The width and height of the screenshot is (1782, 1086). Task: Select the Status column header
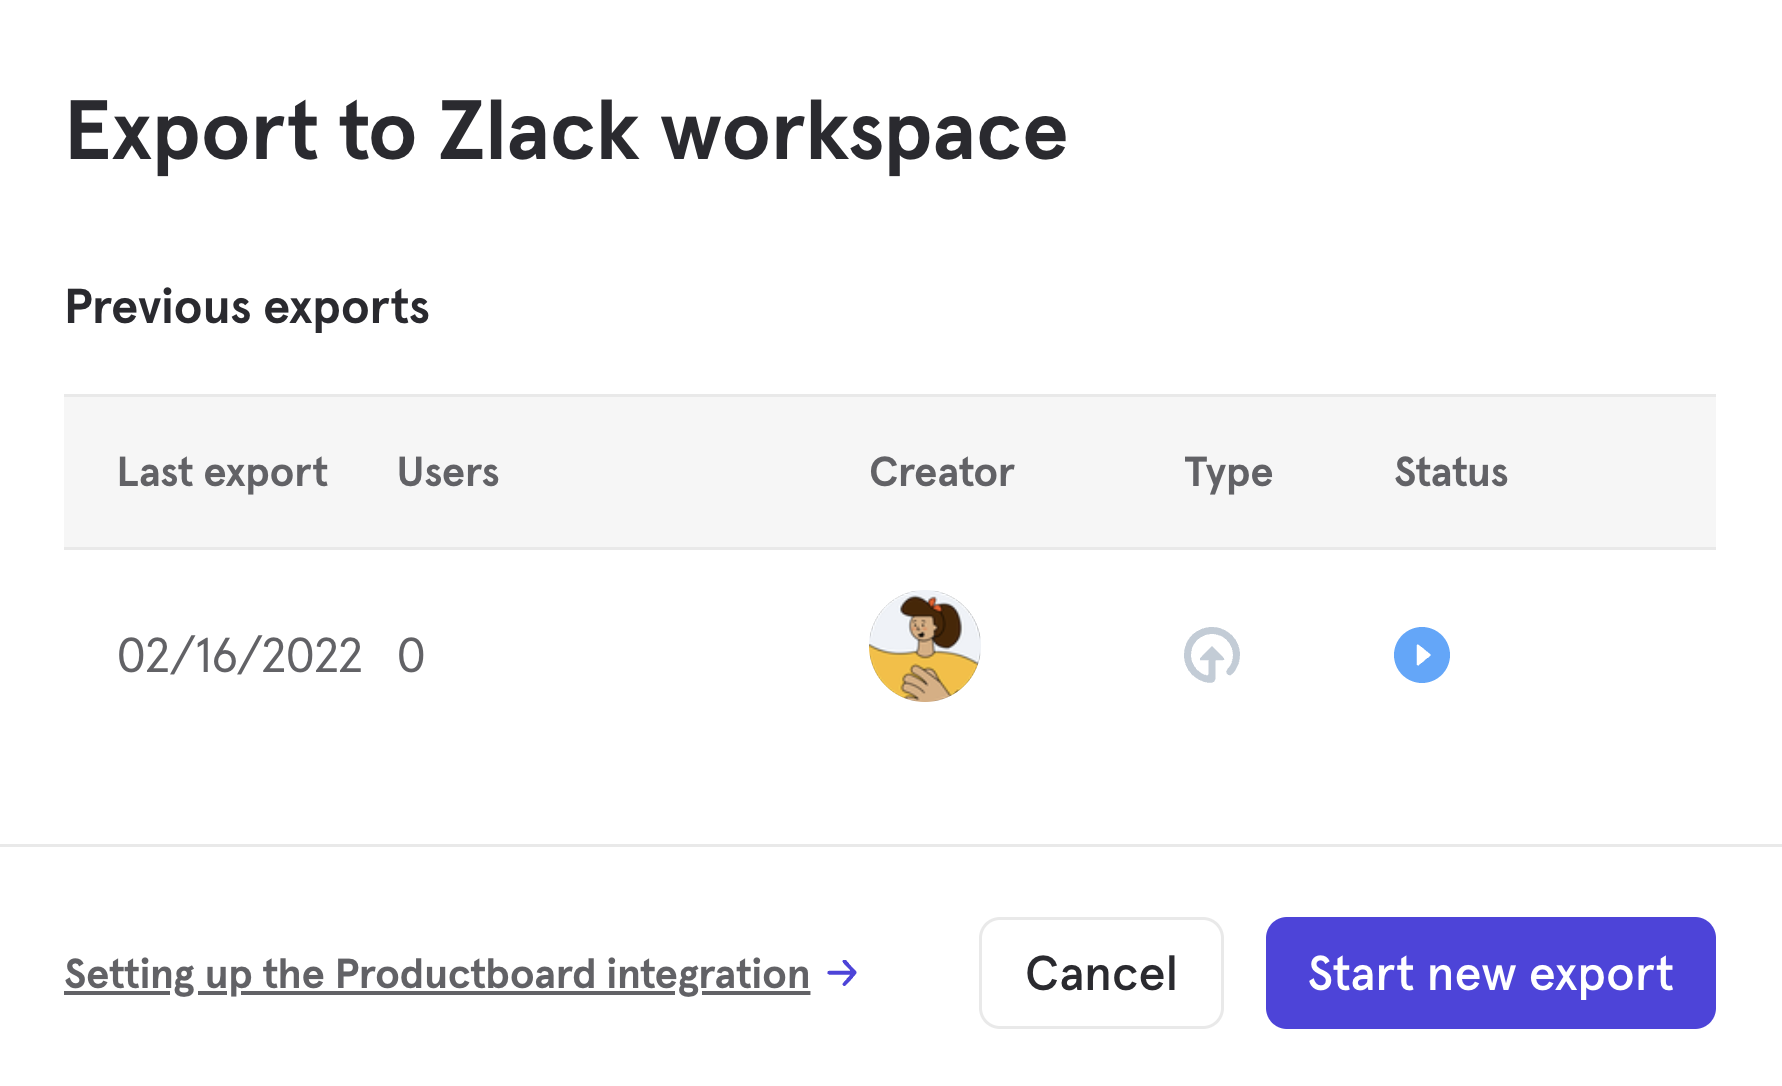pyautogui.click(x=1450, y=472)
